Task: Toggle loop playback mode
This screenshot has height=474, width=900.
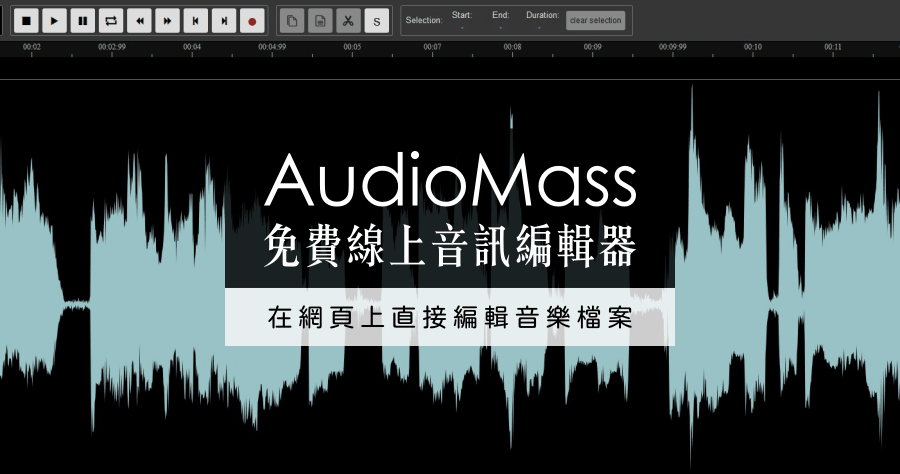Action: [111, 21]
